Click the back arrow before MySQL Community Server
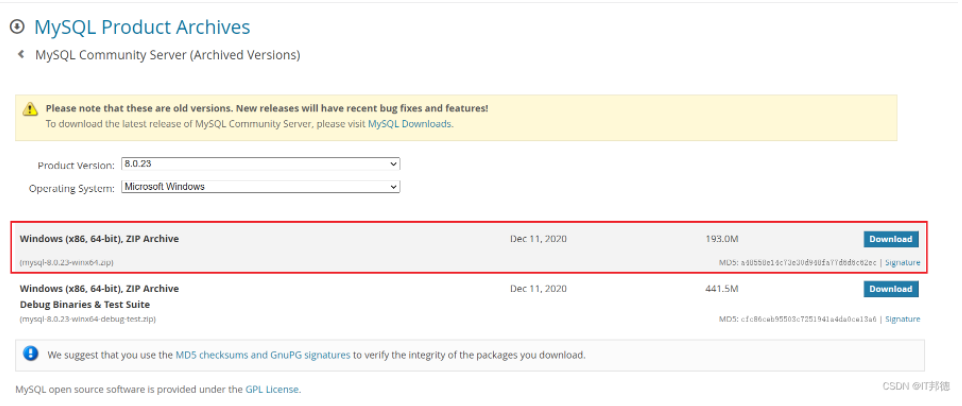 click(21, 55)
